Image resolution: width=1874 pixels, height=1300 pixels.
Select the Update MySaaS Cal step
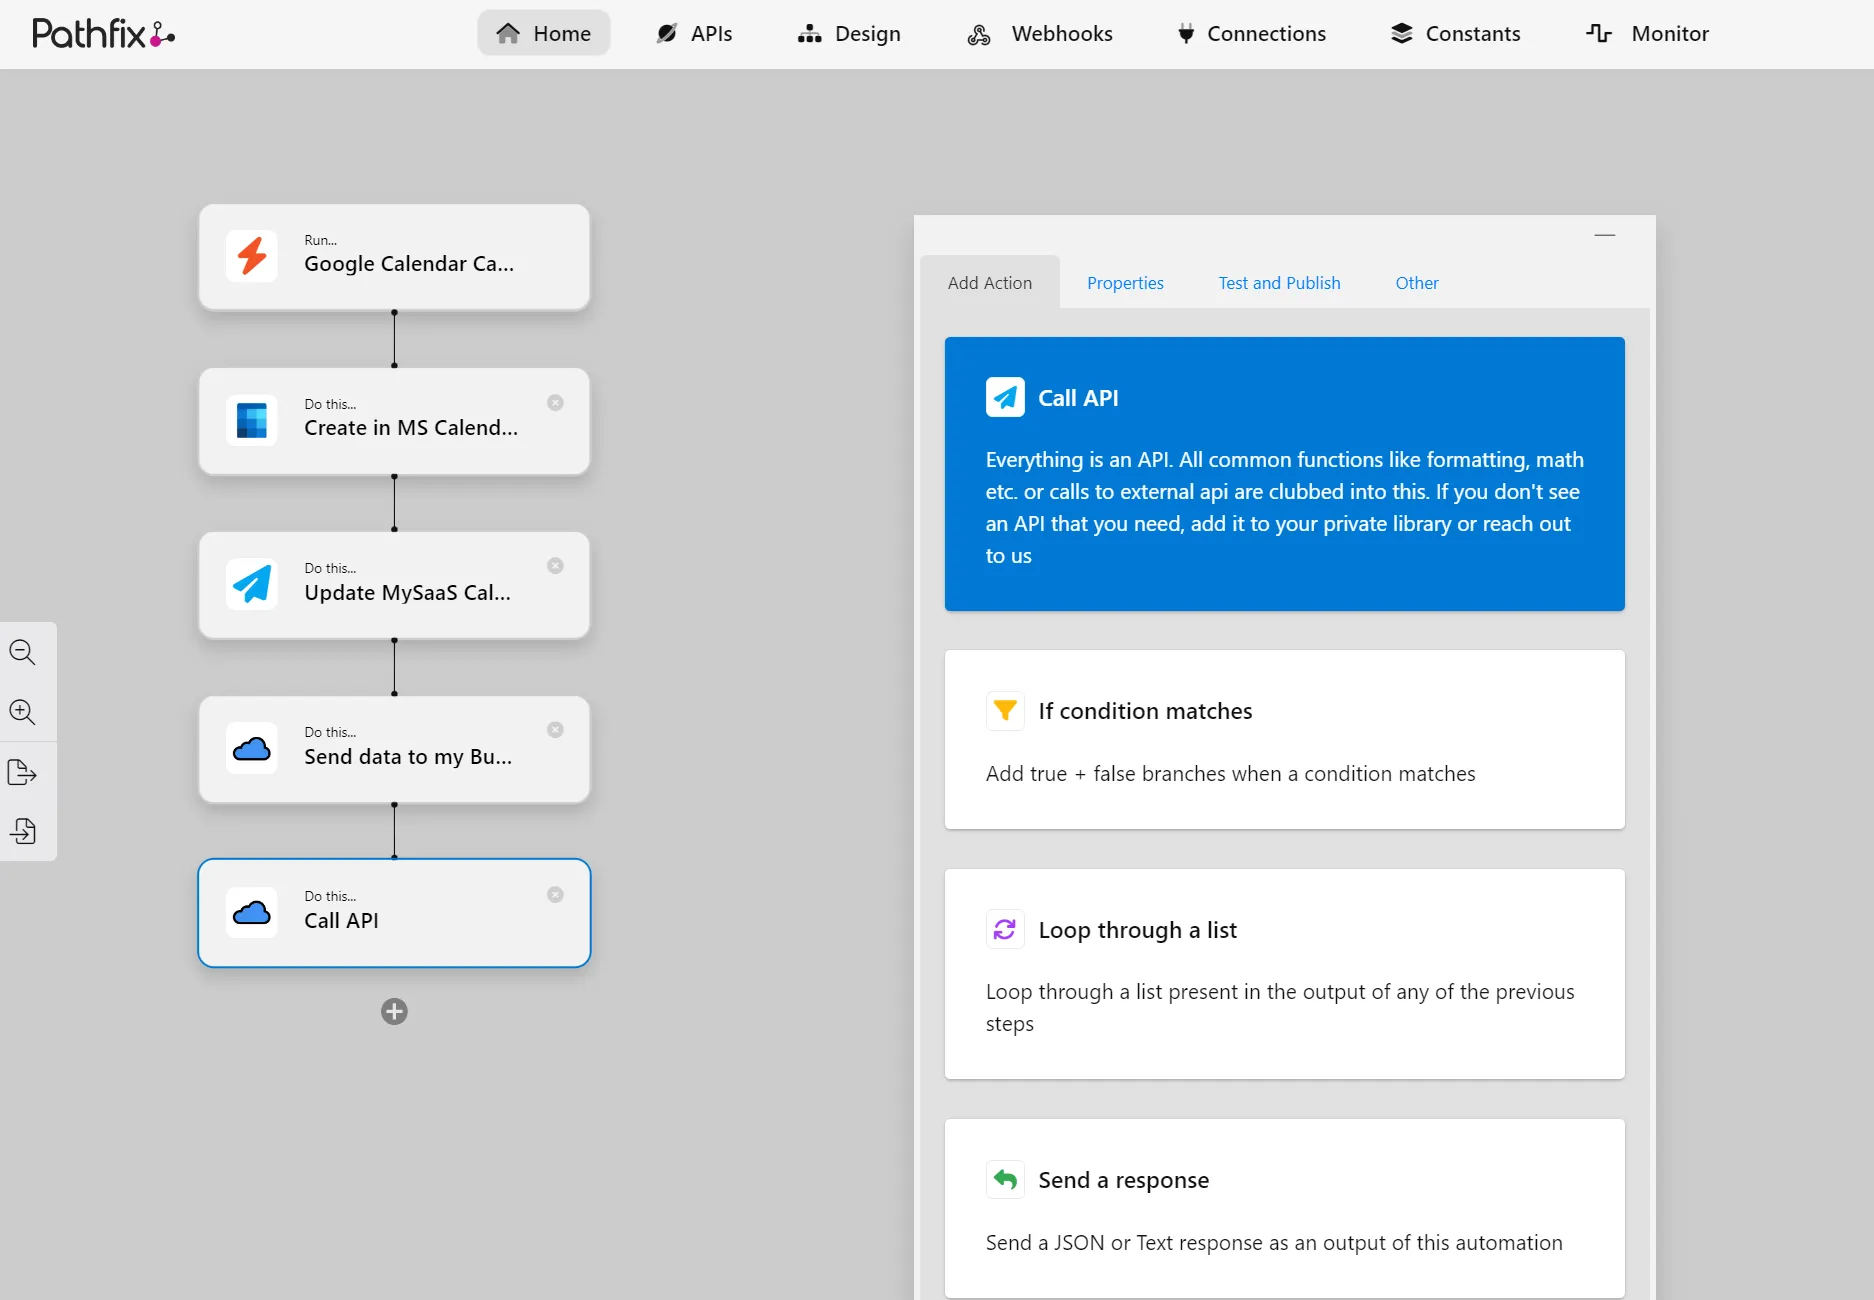click(x=394, y=585)
